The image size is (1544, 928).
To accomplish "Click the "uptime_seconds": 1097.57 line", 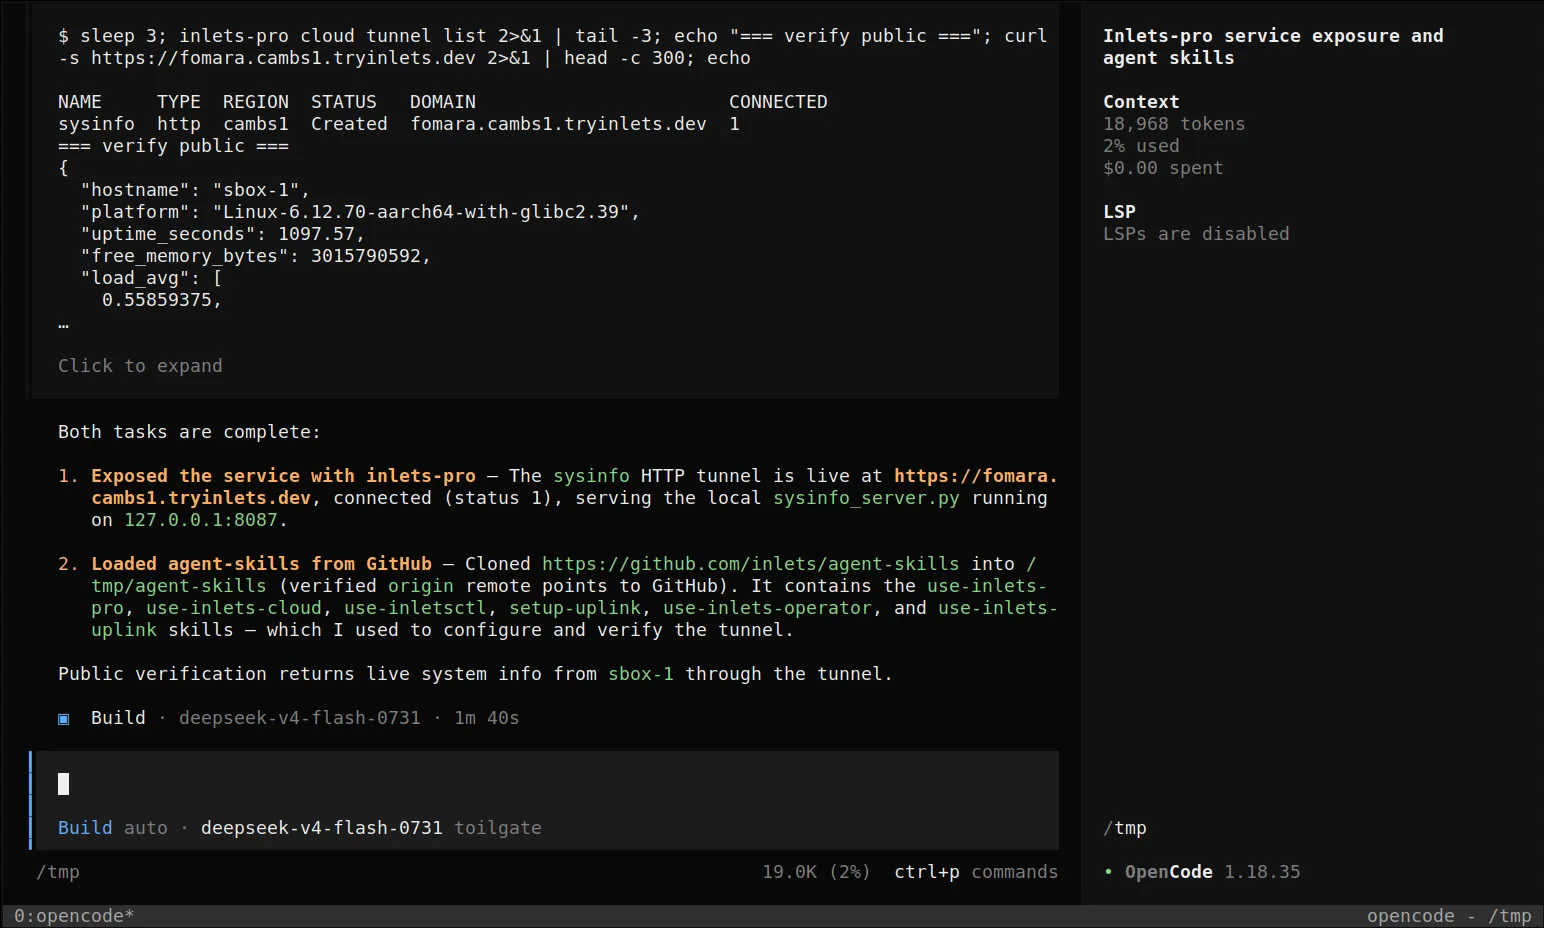I will (x=223, y=234).
